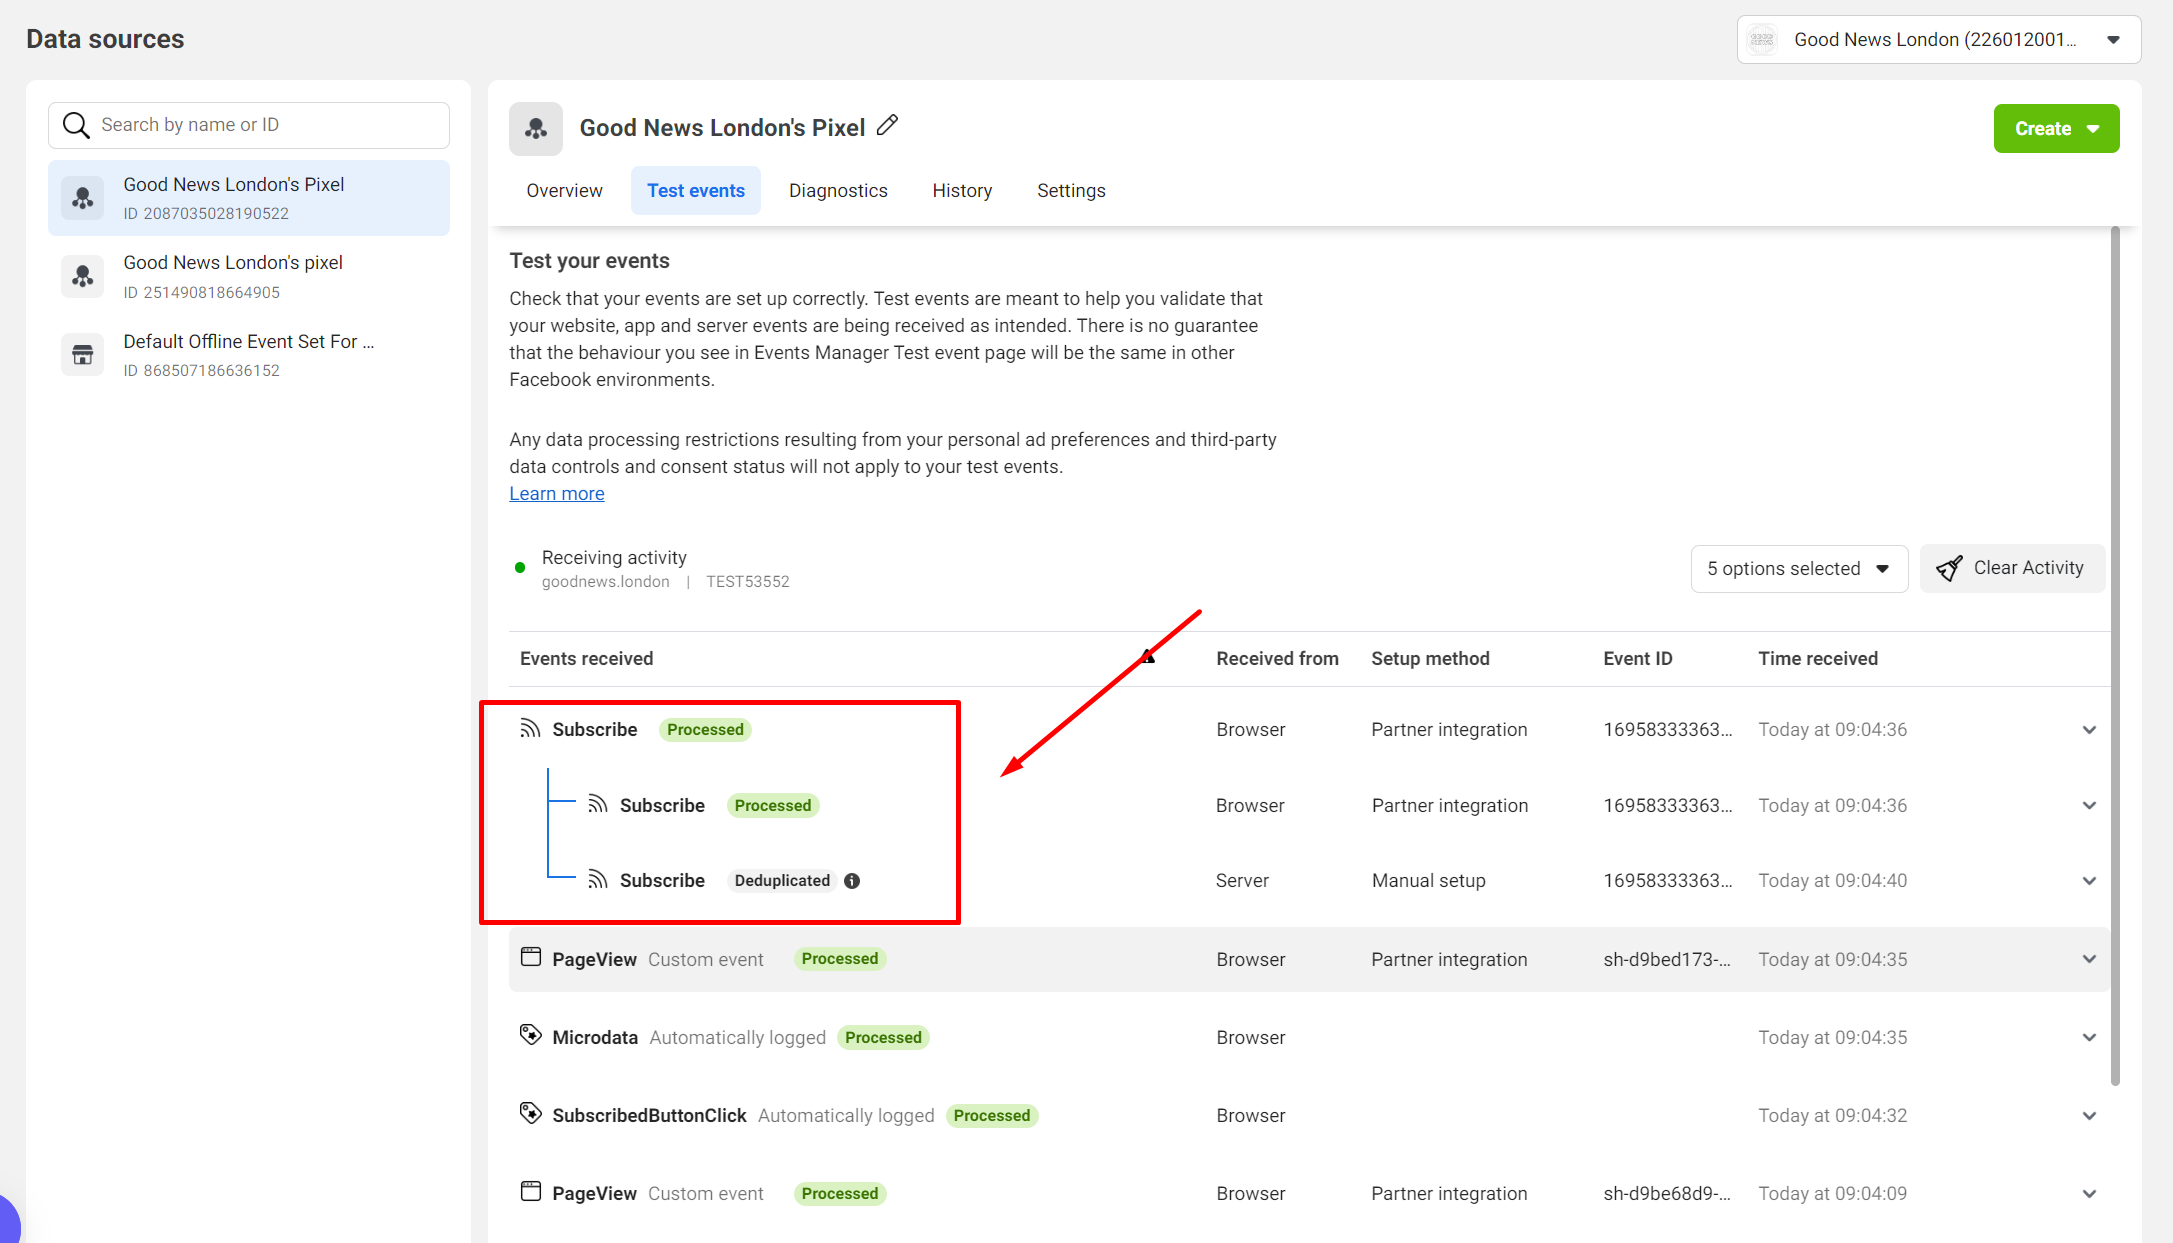Click the info icon next to Deduplicated

[x=852, y=881]
